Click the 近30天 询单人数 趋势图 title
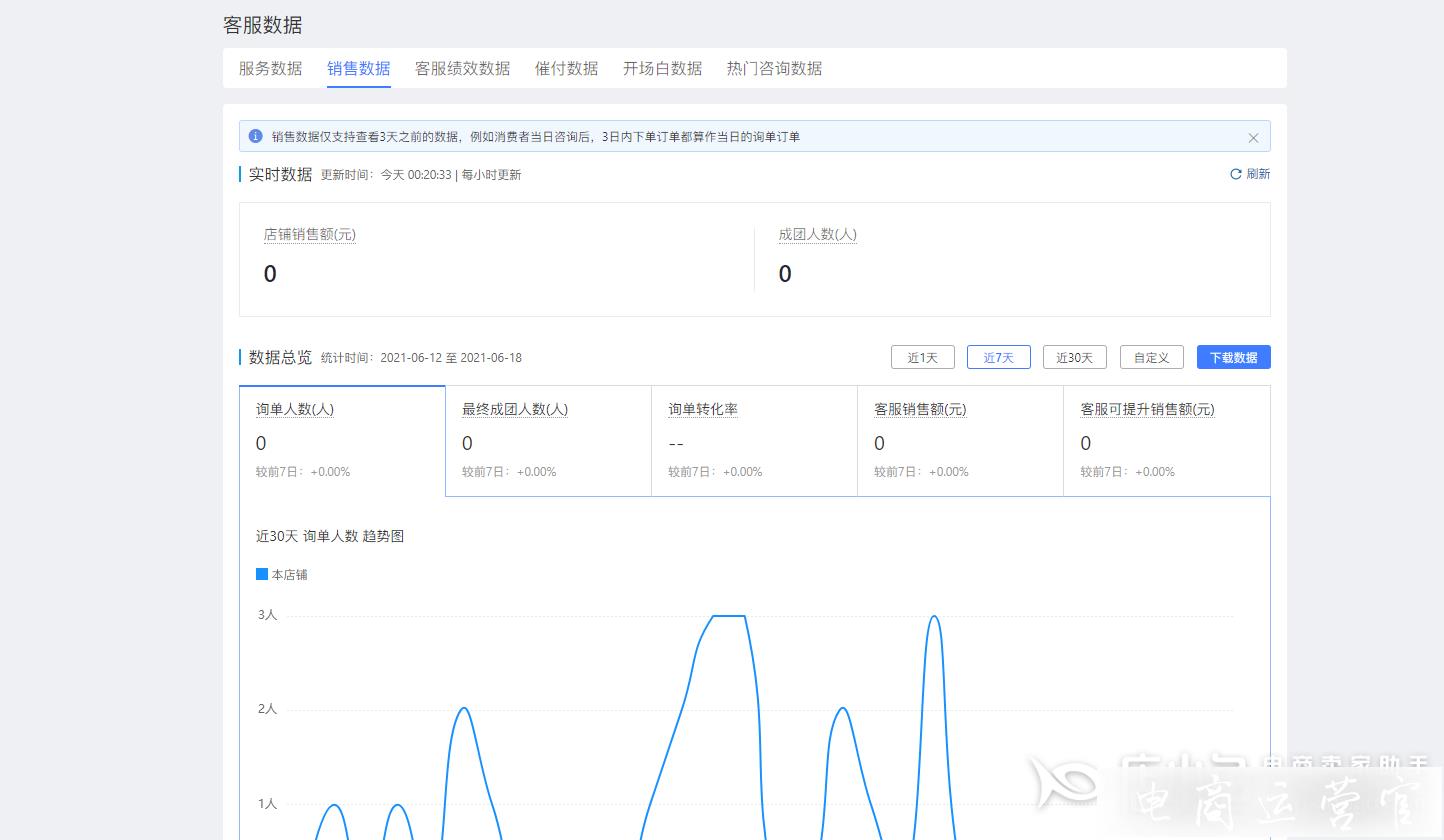This screenshot has width=1444, height=840. [x=330, y=536]
